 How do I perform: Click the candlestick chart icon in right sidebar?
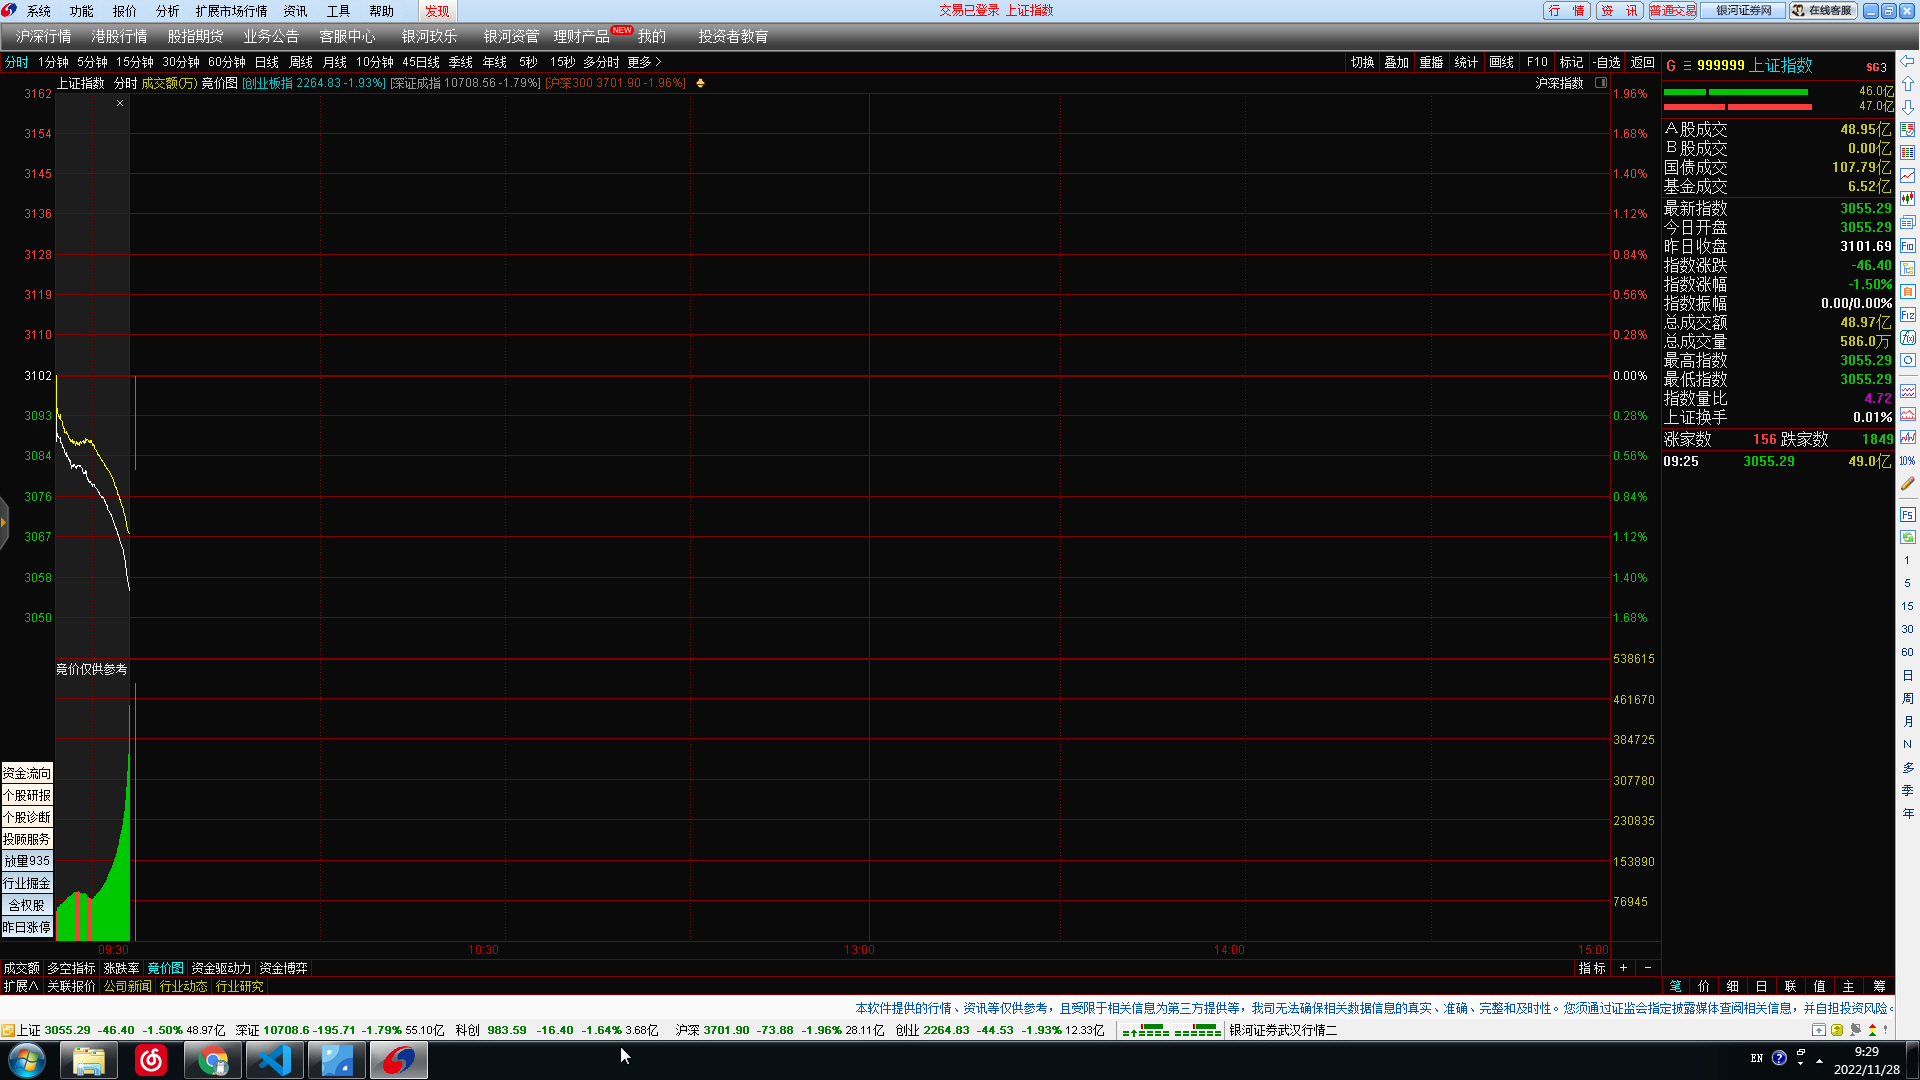1907,198
